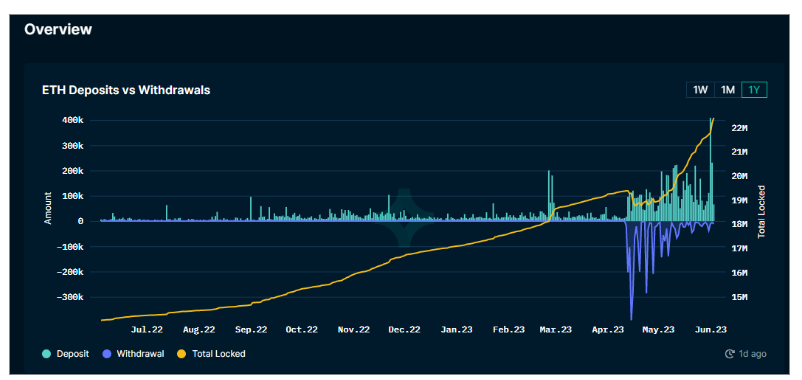Click the '1d ago' timestamp text
Viewport: 802px width, 380px height.
[x=752, y=353]
